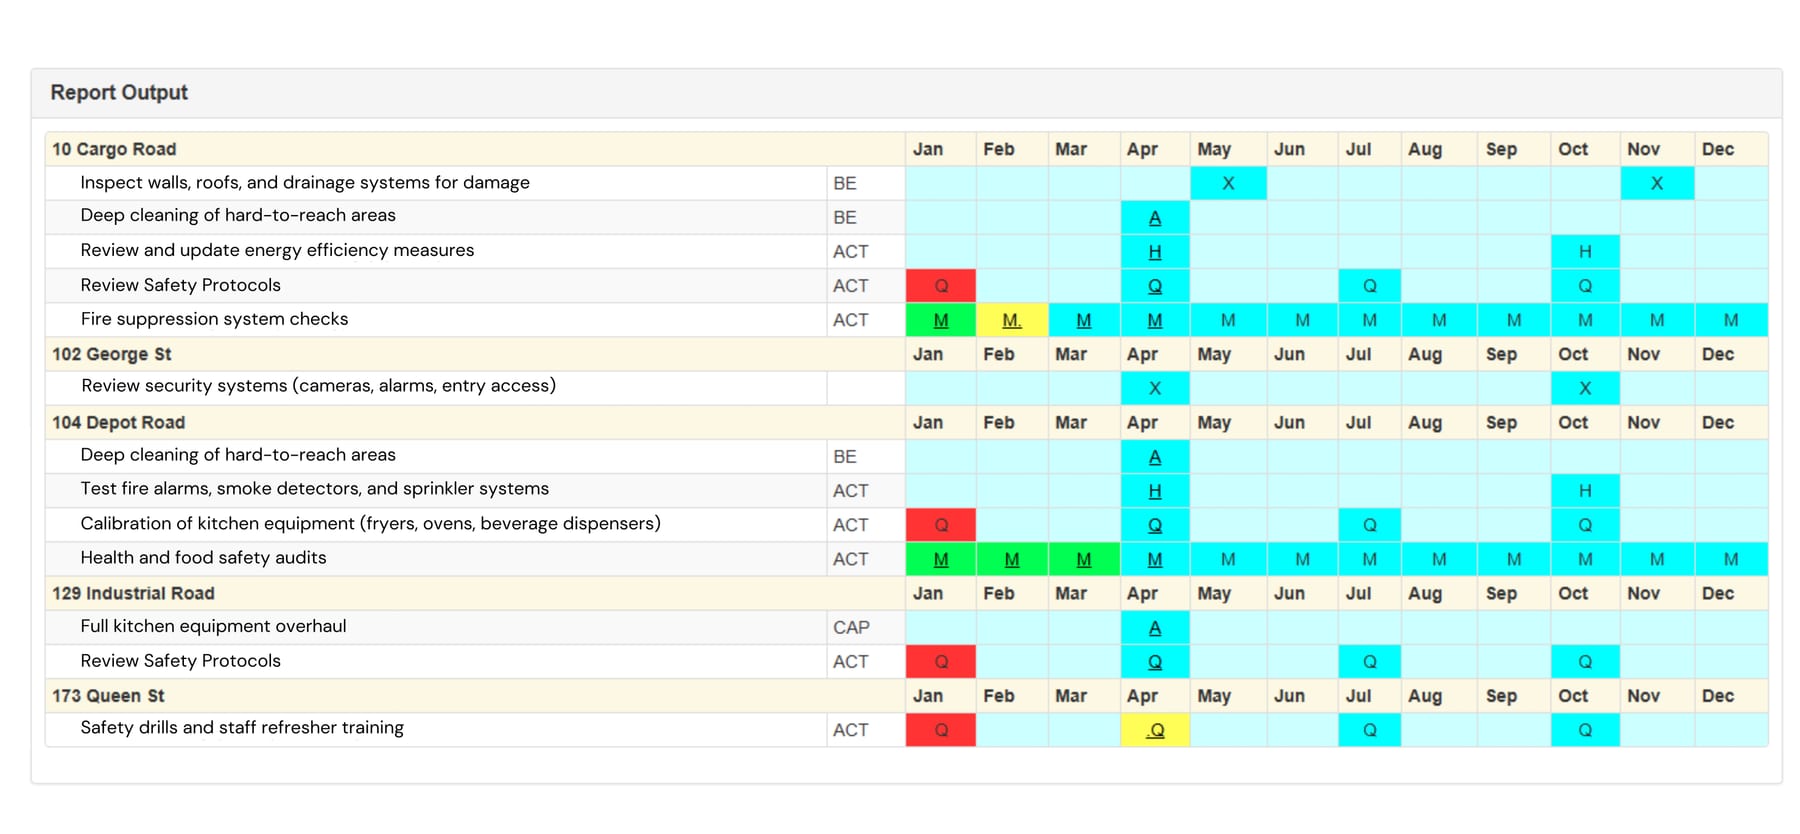This screenshot has width=1800, height=834.
Task: Select the October Q cell for Safety drills and staff refresher training
Action: [1585, 730]
